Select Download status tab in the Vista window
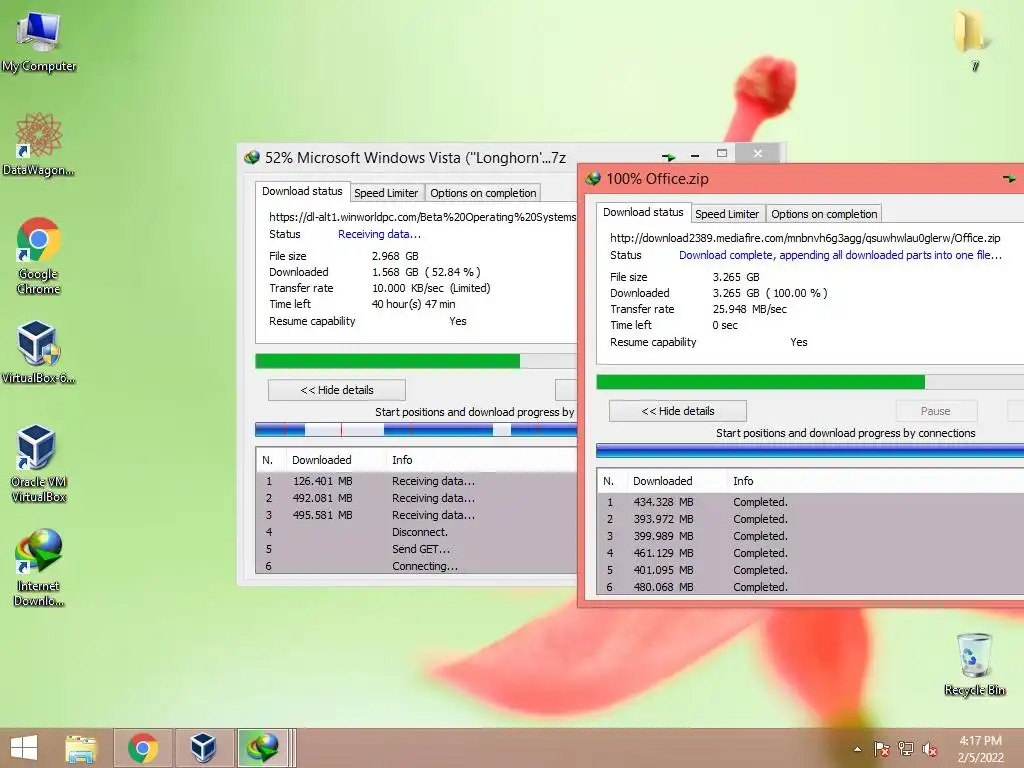The height and width of the screenshot is (768, 1024). [x=302, y=191]
